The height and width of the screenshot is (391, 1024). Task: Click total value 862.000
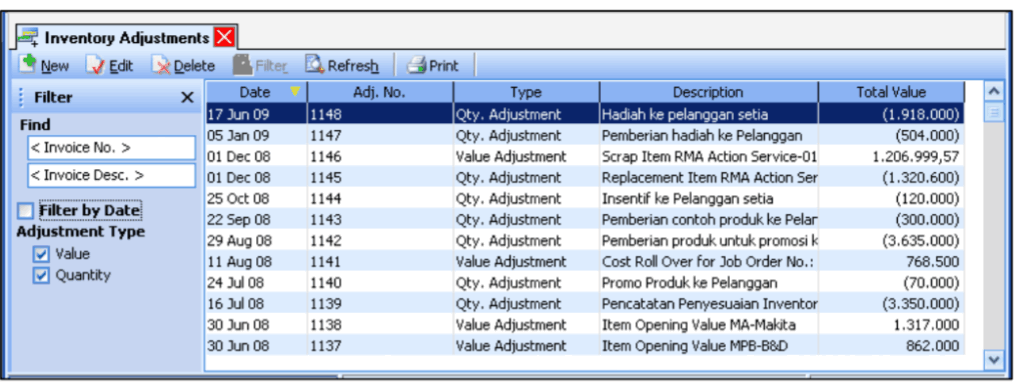coord(933,346)
